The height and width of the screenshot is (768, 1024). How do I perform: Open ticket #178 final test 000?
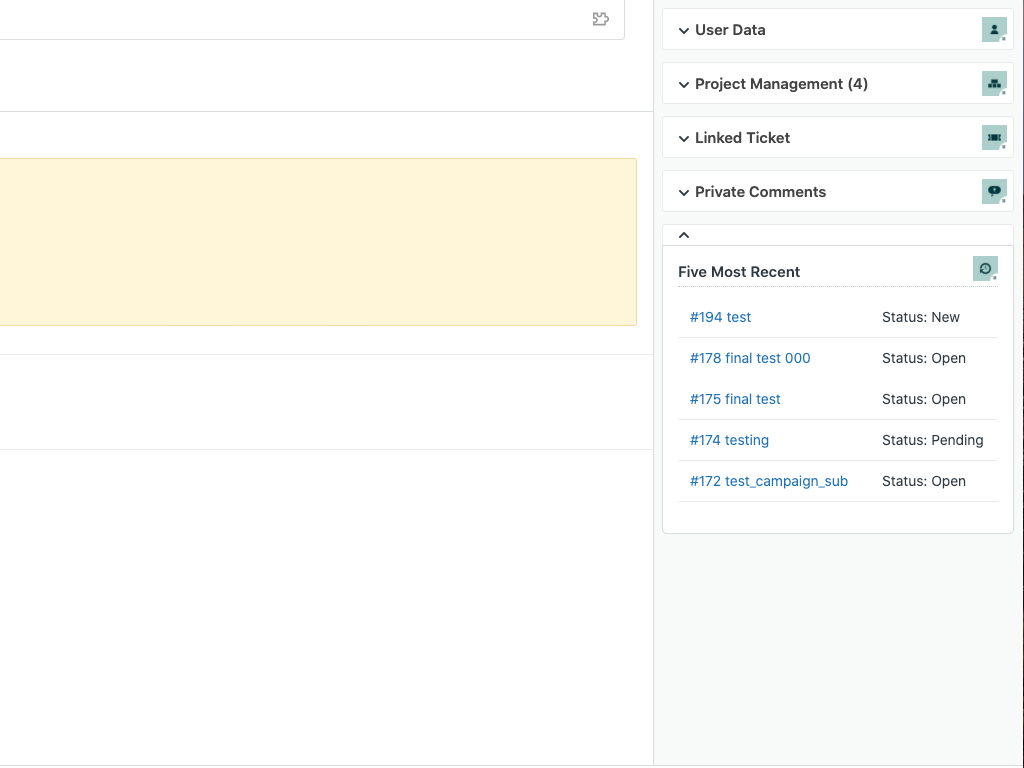pos(750,358)
